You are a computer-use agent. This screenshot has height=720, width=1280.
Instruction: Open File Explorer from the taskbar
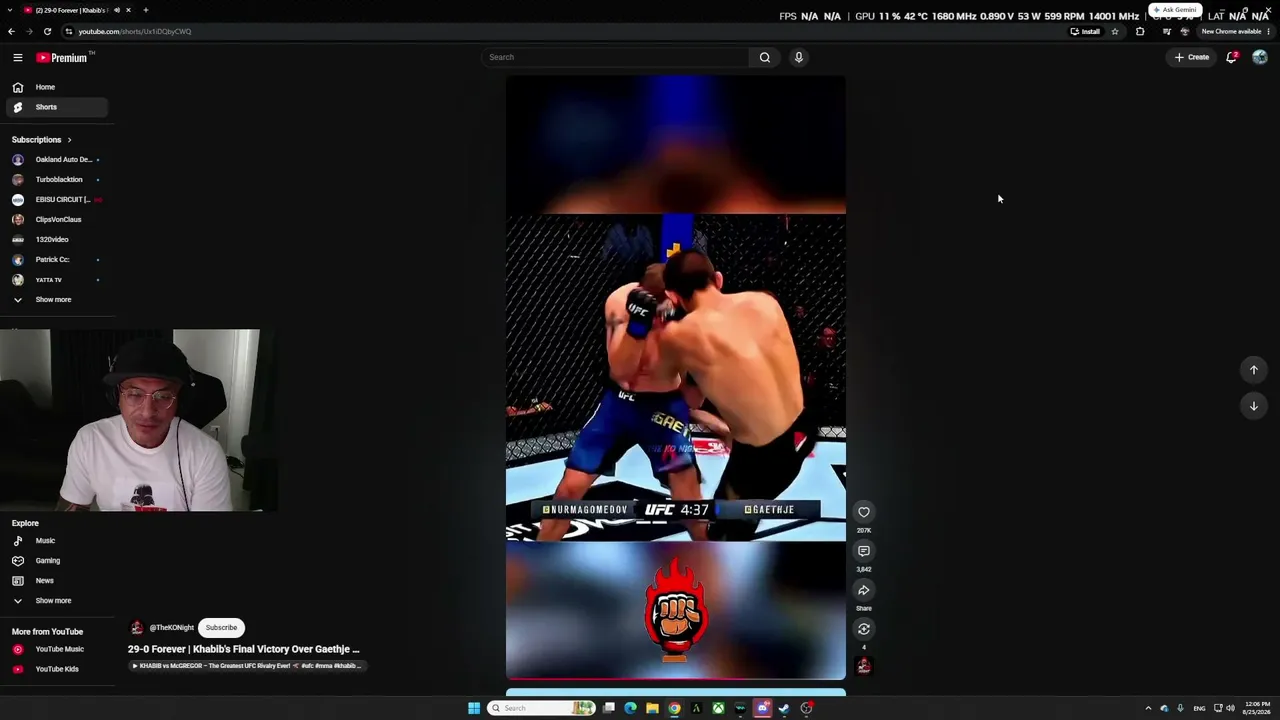click(x=652, y=708)
